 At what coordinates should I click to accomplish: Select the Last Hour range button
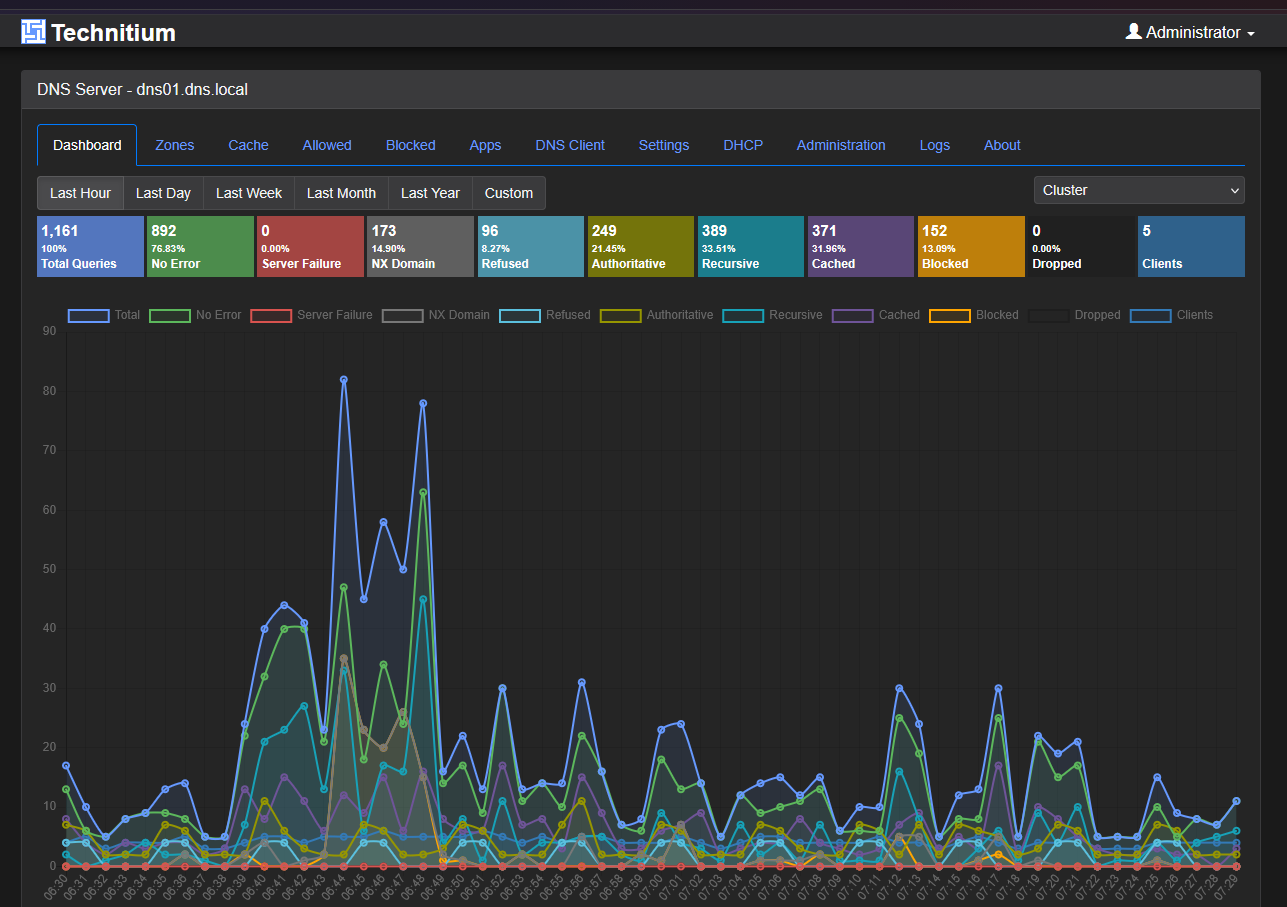81,193
